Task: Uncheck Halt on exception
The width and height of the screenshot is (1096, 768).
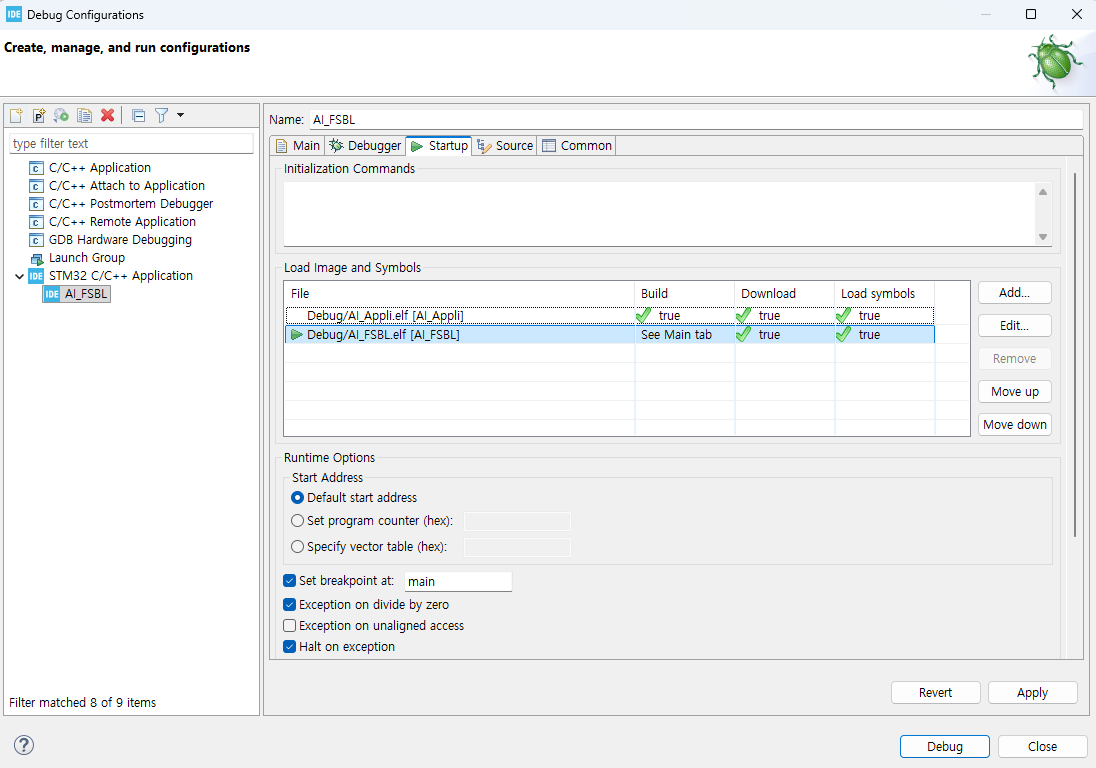Action: [x=290, y=647]
